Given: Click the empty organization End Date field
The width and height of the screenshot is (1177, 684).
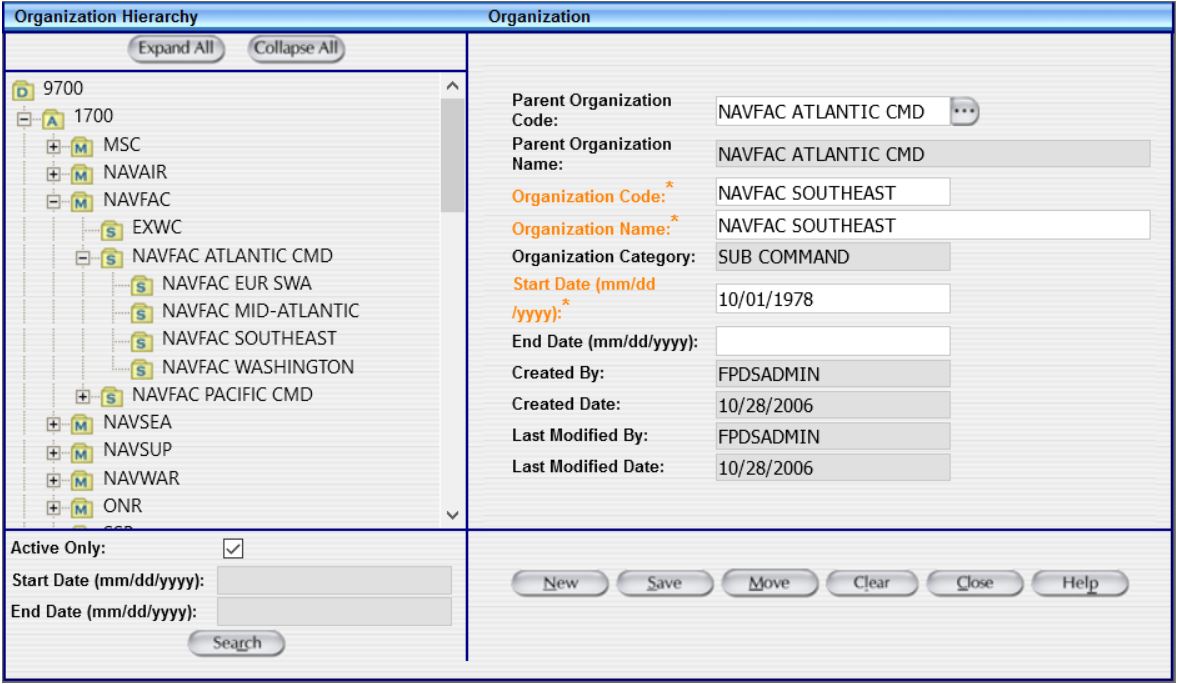Looking at the screenshot, I should pos(832,341).
